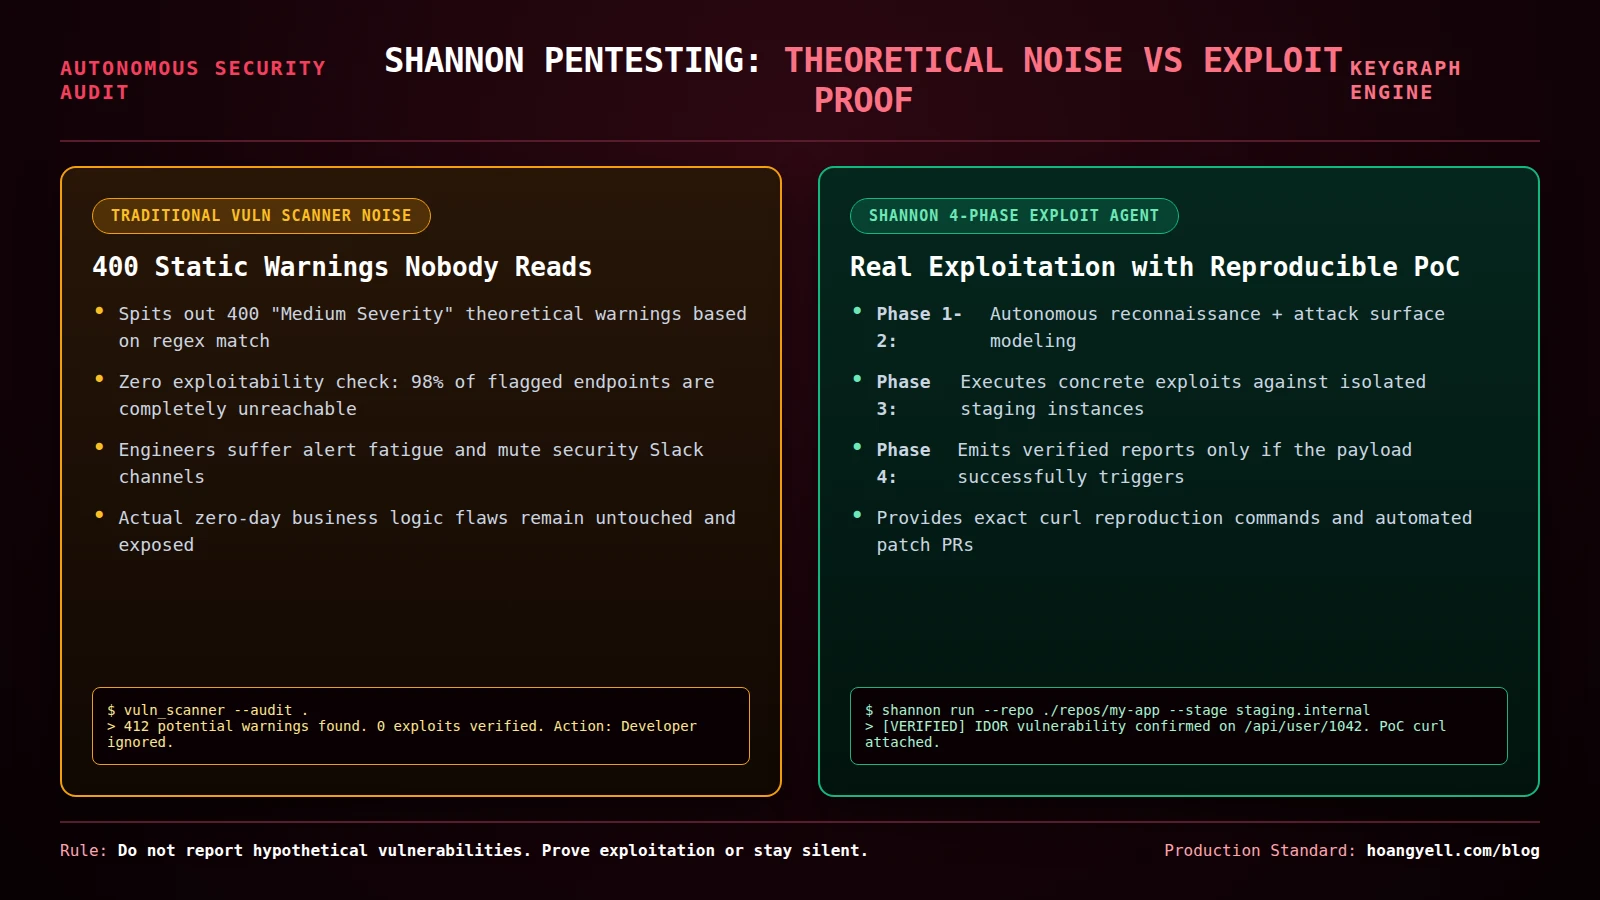Click the 'THEORETICAL NOISE VS EXPLOIT PROOF' title
The height and width of the screenshot is (900, 1600).
tap(1063, 80)
